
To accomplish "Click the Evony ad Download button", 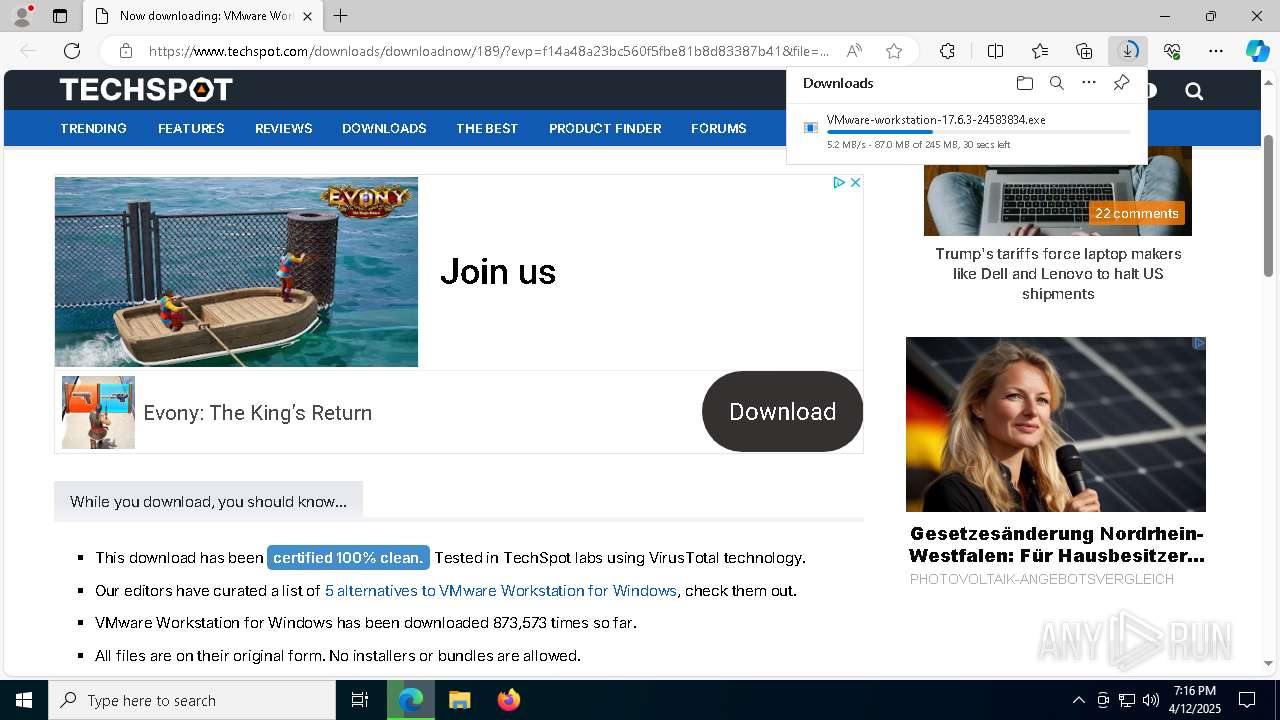I will pos(782,411).
